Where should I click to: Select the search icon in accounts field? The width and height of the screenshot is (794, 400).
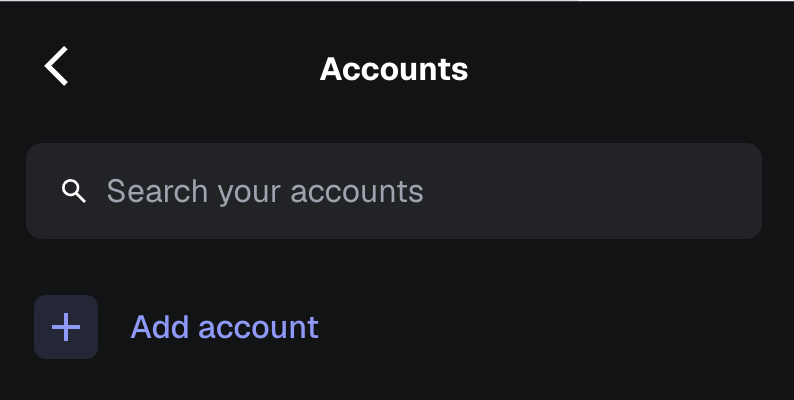point(73,191)
